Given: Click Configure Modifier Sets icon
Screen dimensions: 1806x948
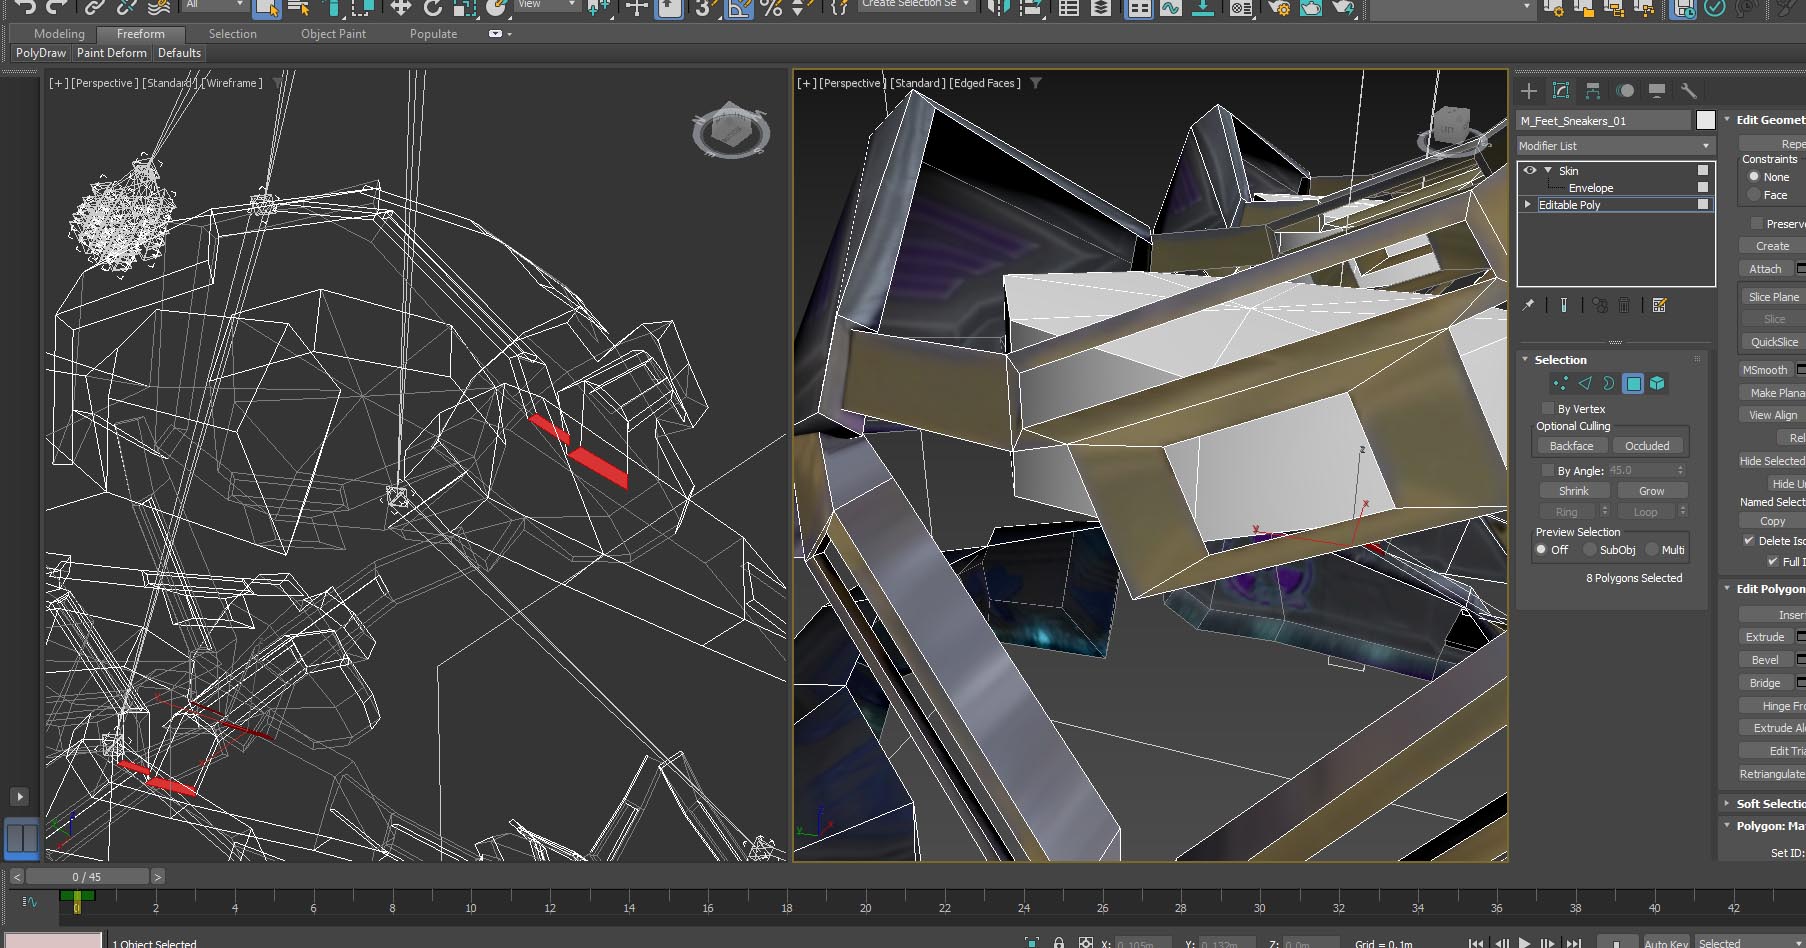Looking at the screenshot, I should tap(1660, 306).
